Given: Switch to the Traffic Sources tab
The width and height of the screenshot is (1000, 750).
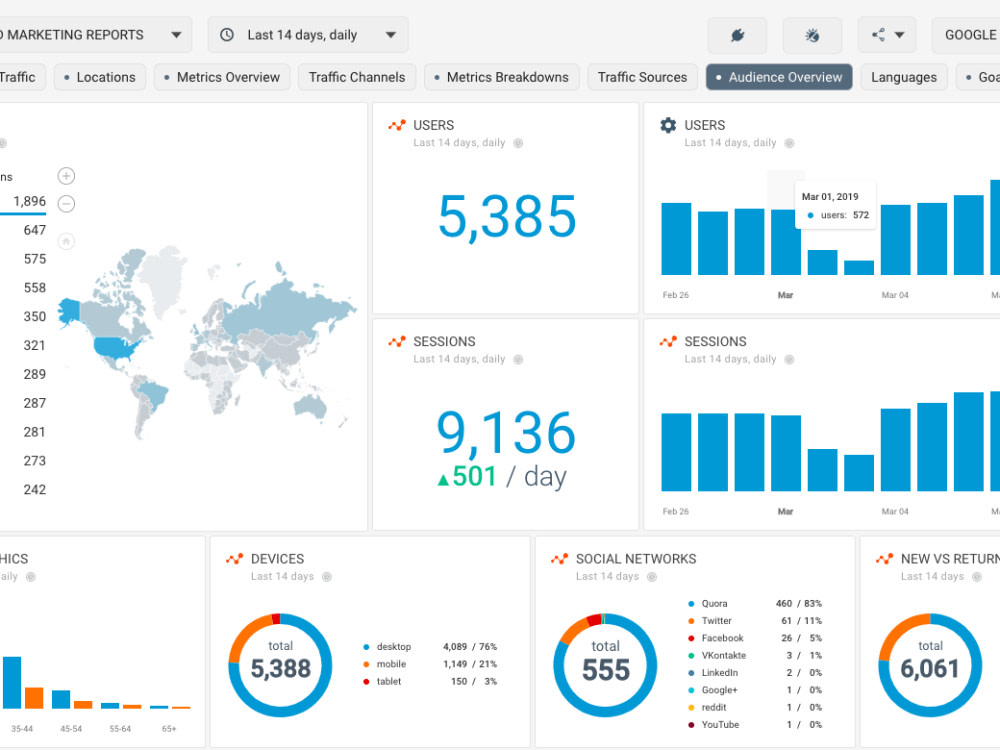Looking at the screenshot, I should point(642,77).
